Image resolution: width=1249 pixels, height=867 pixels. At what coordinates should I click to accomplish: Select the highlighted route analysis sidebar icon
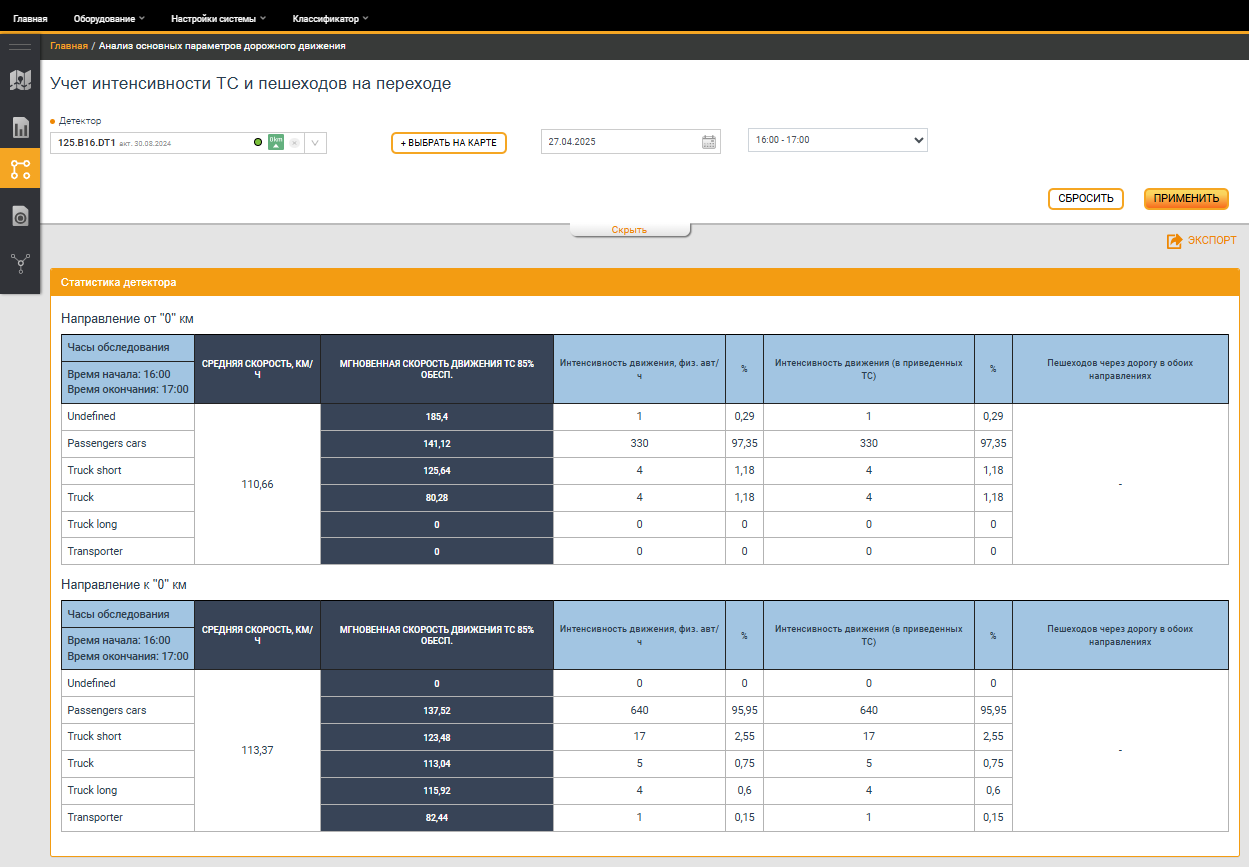pos(20,169)
